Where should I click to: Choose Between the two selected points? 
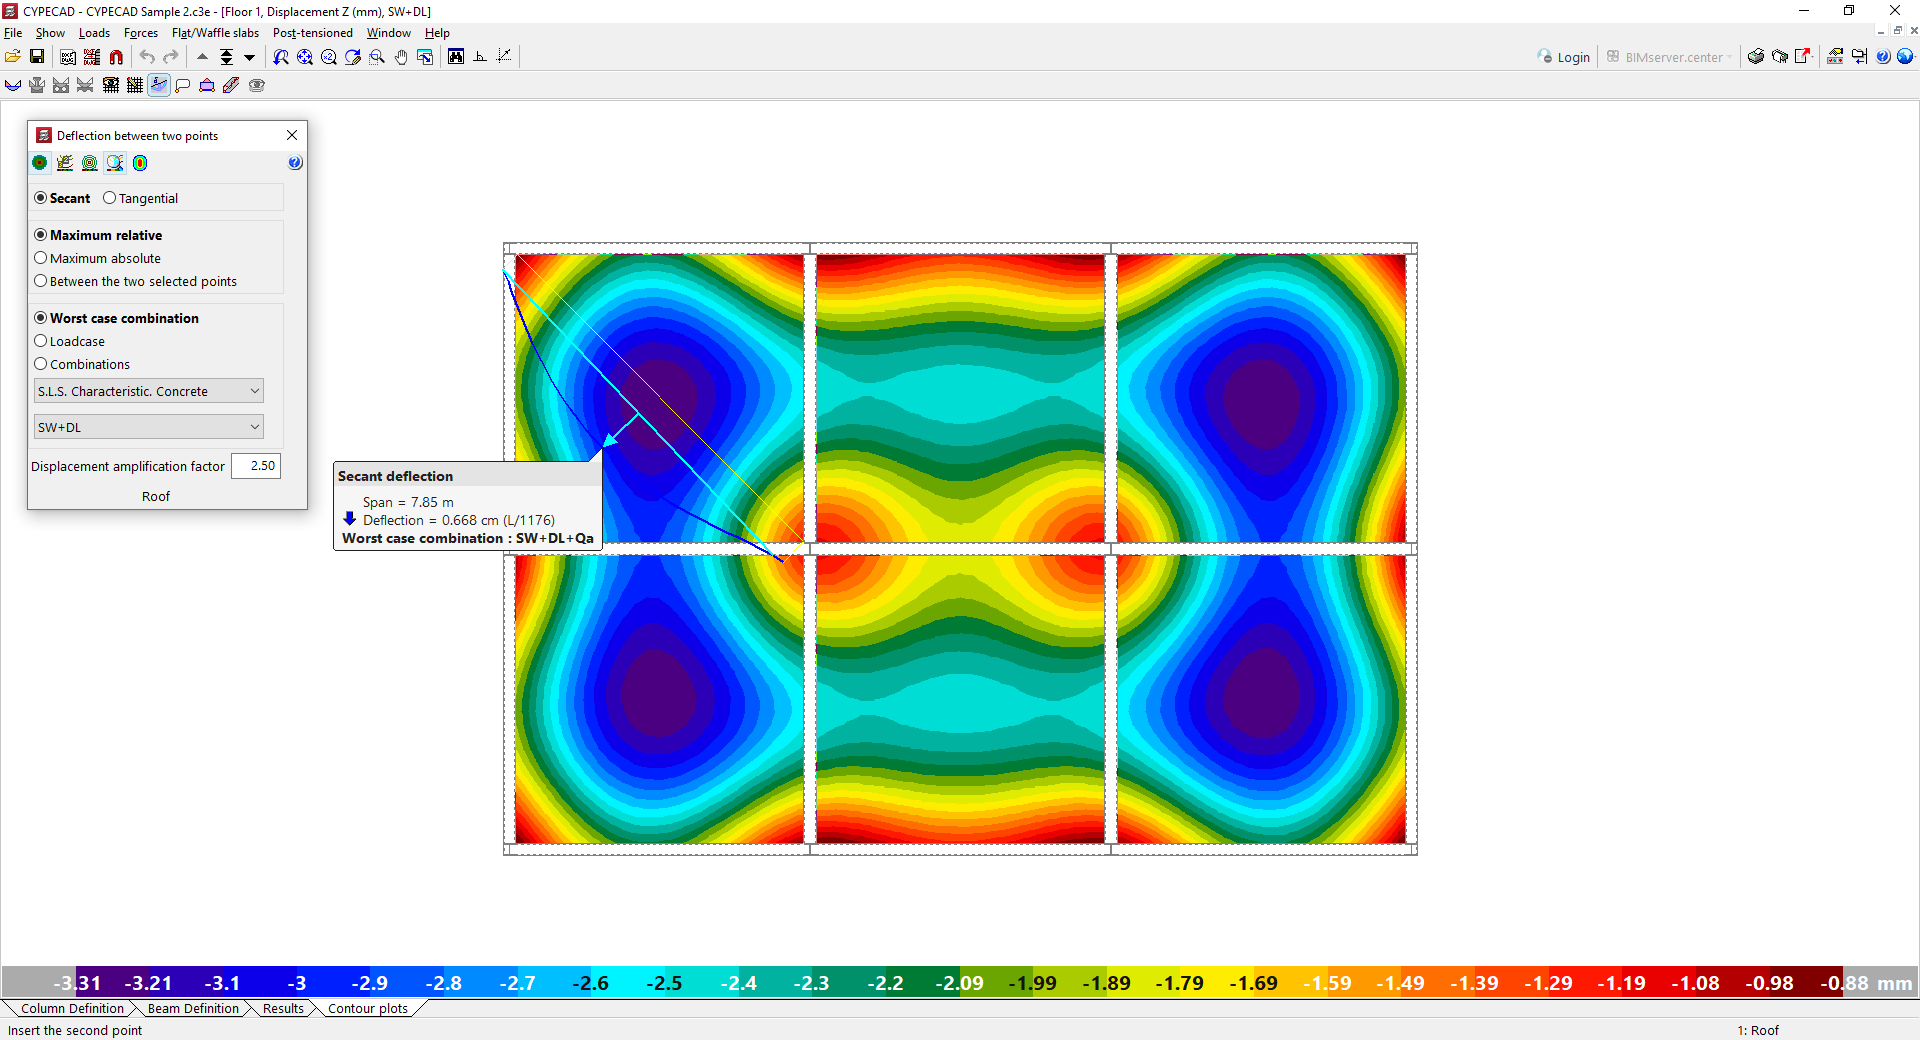tap(136, 281)
